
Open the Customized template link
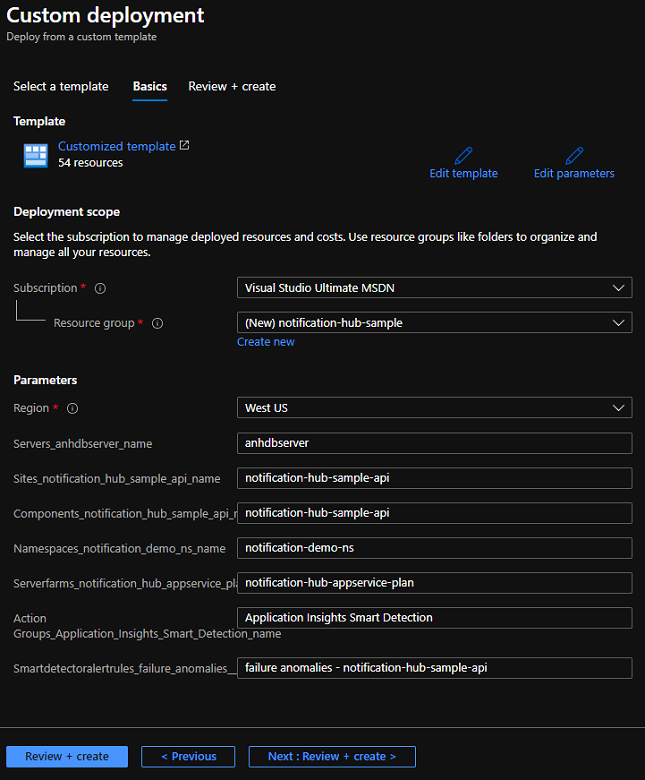pyautogui.click(x=117, y=146)
